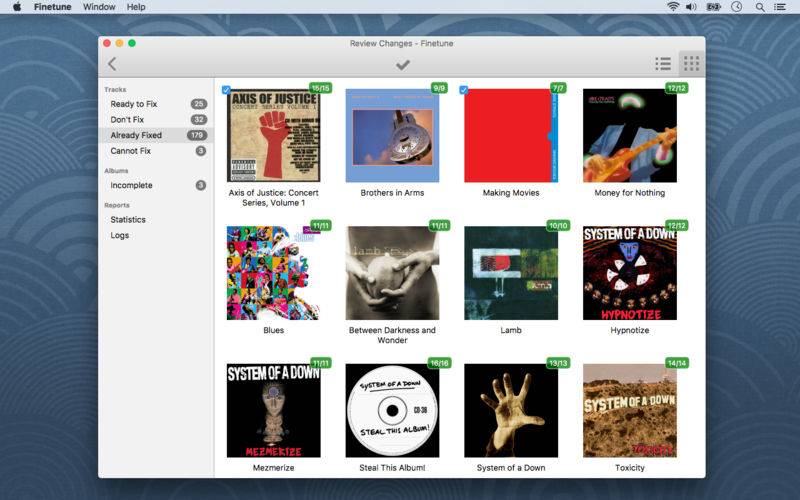Open the Window menu
Viewport: 800px width, 500px height.
99,7
